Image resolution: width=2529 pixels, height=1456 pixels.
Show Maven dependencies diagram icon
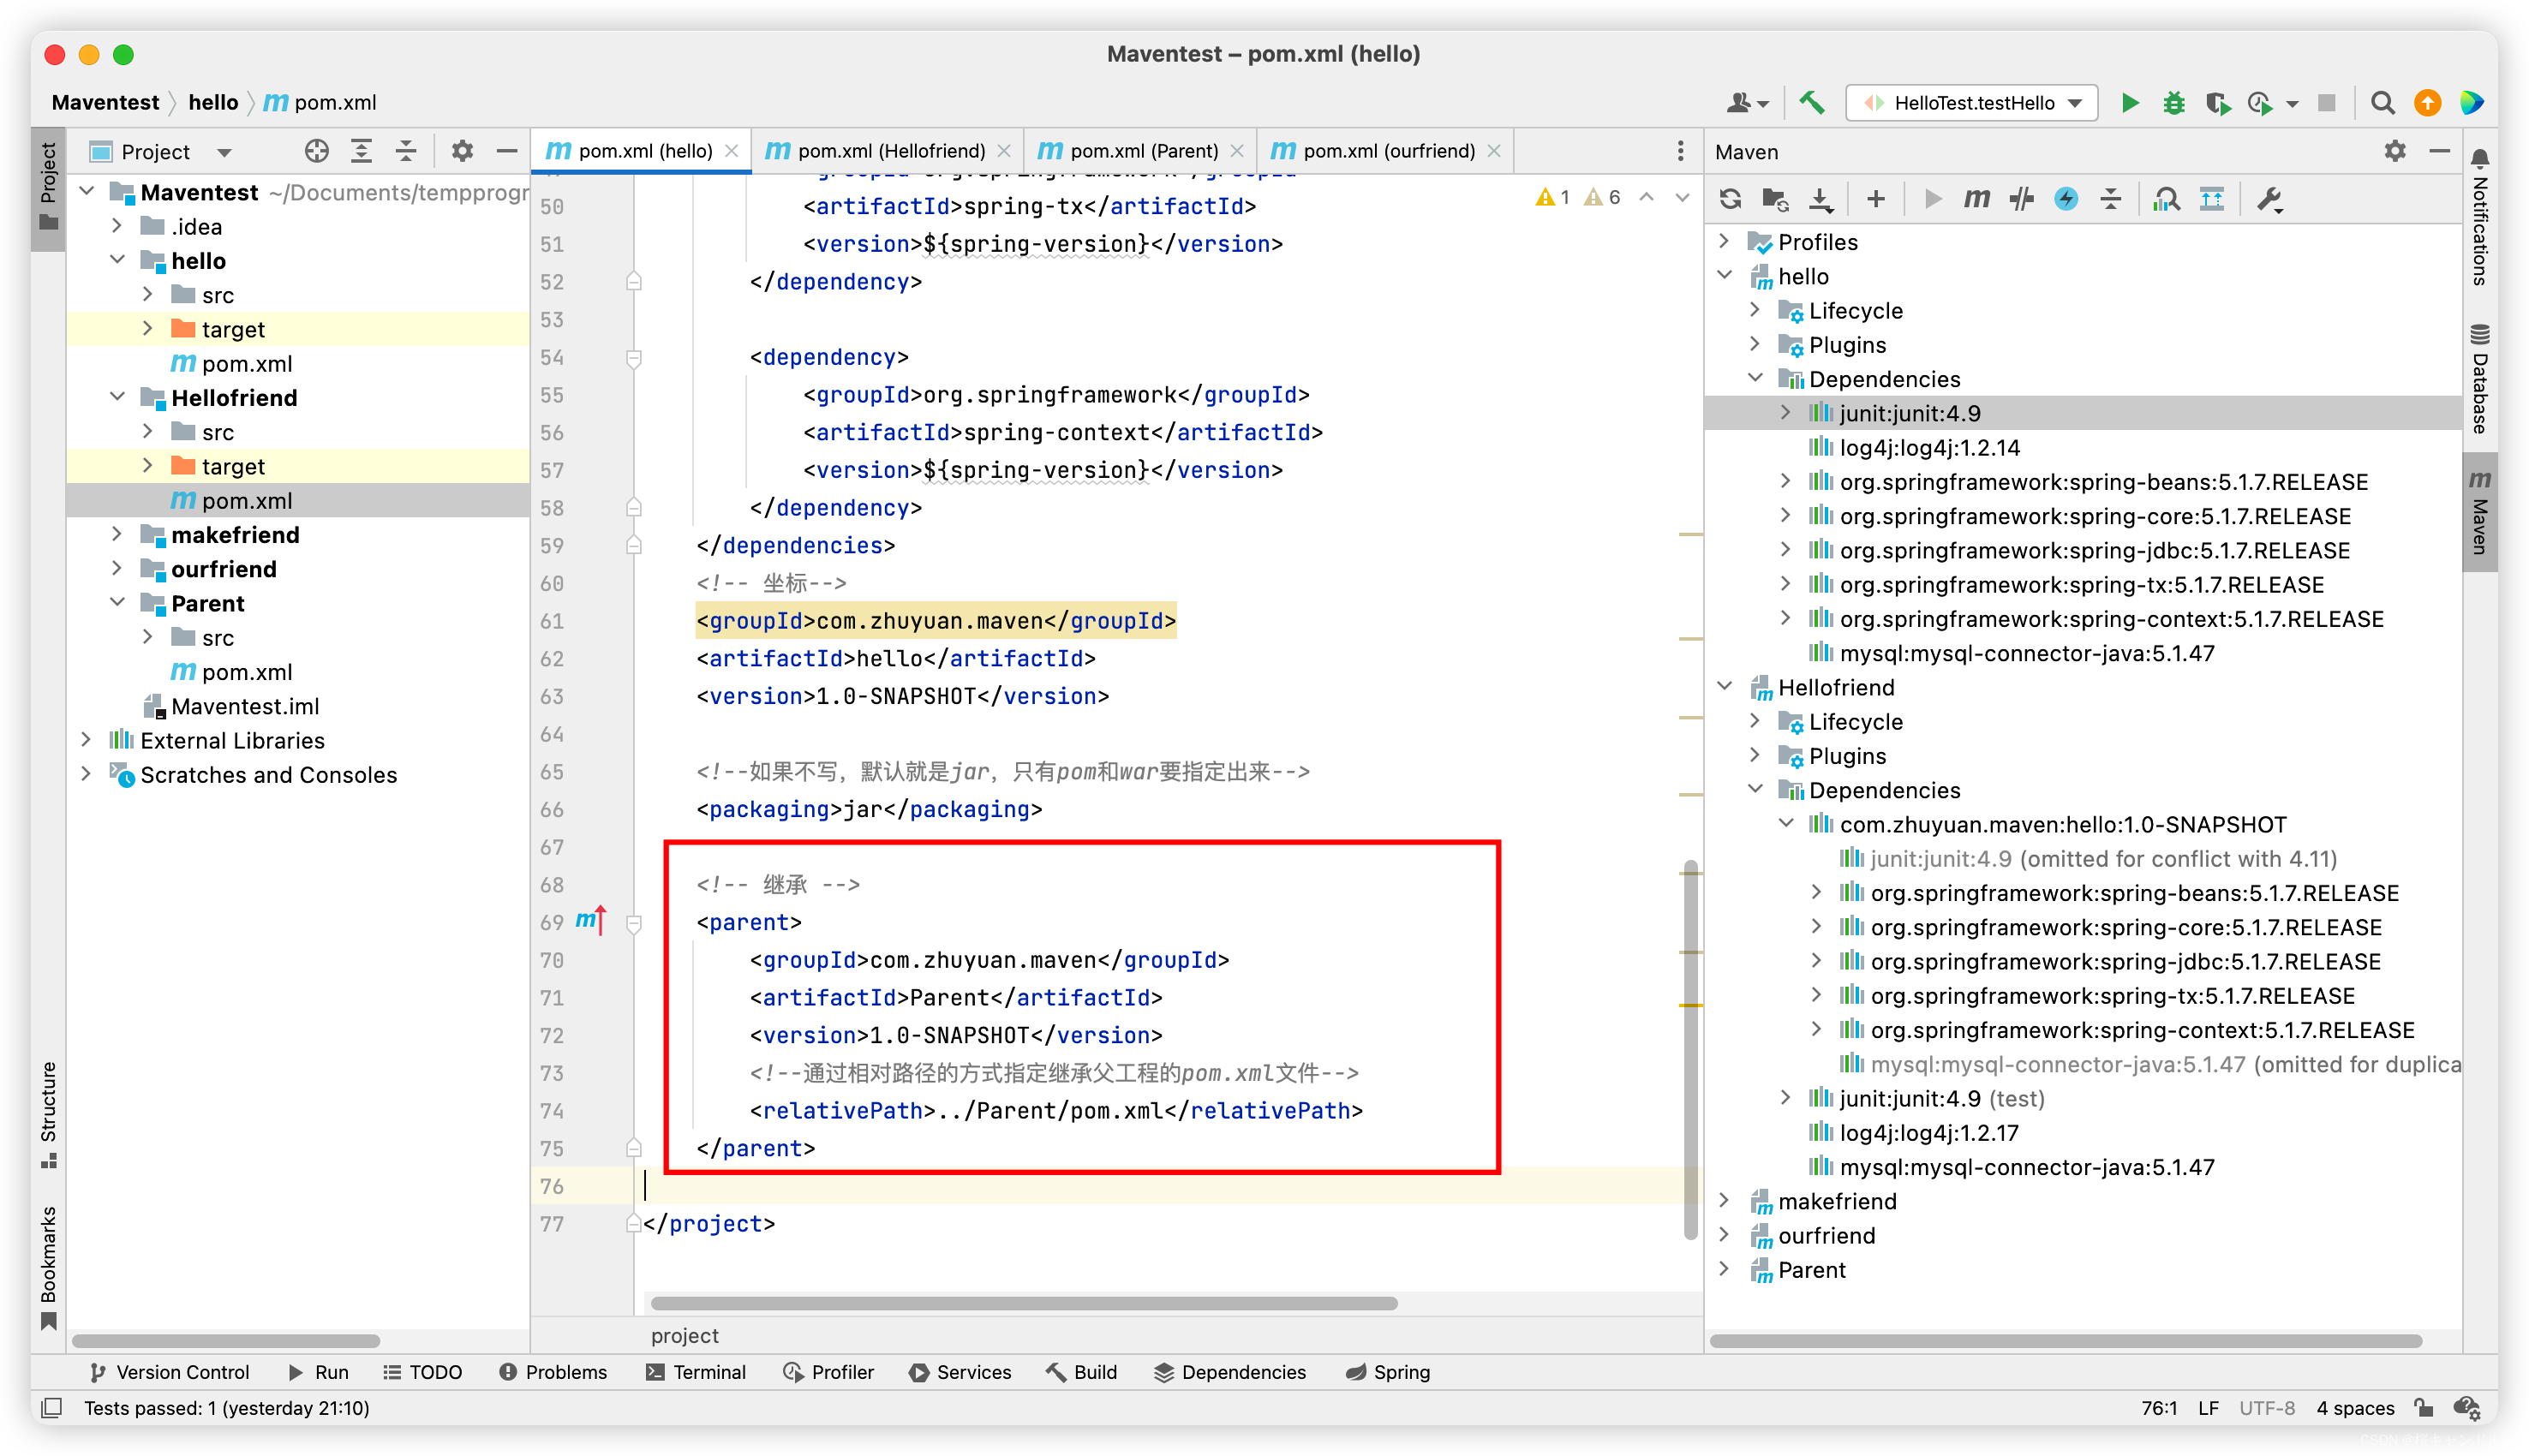(2211, 199)
